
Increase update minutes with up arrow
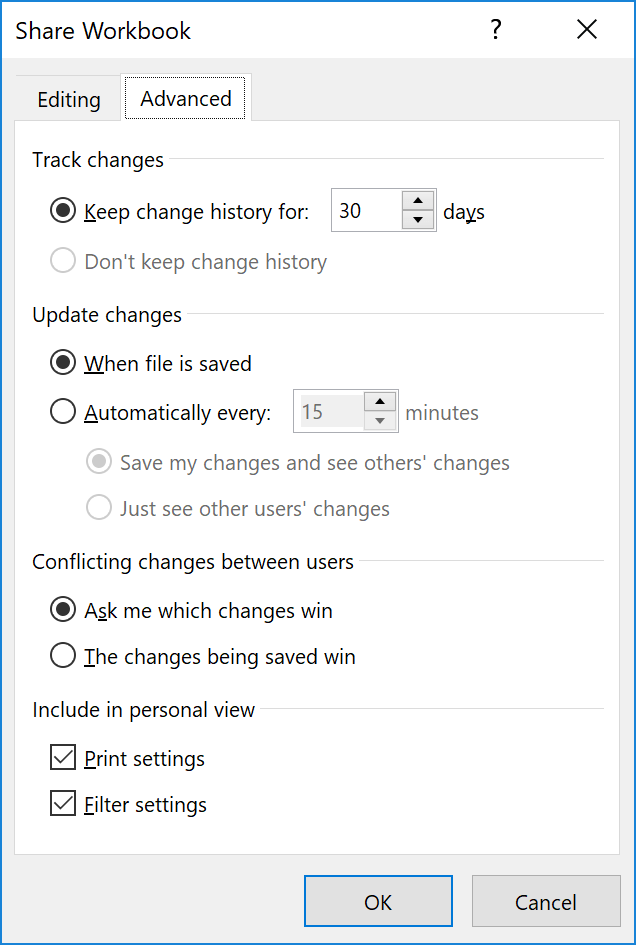pyautogui.click(x=380, y=402)
